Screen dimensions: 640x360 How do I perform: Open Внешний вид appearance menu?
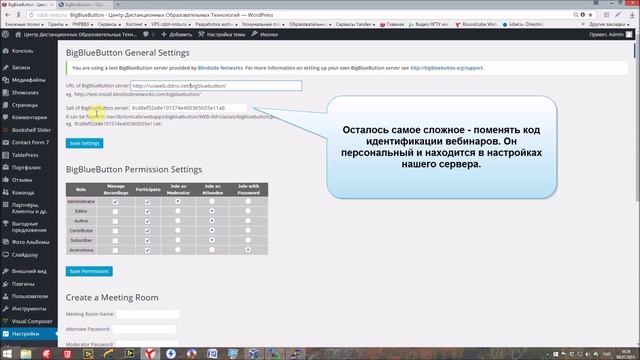[x=29, y=271]
